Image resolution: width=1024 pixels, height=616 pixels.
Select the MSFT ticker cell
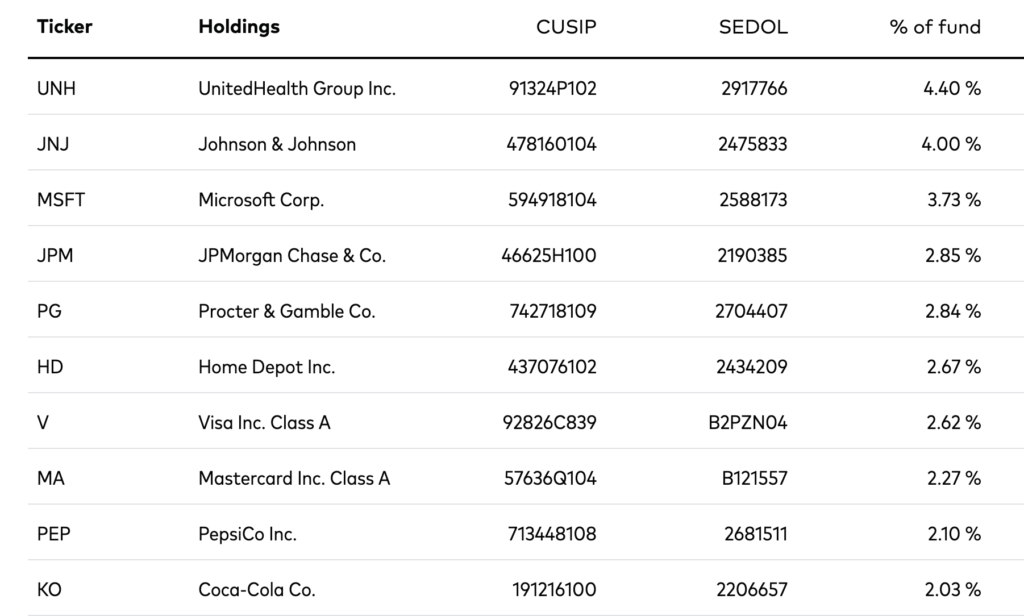click(61, 200)
